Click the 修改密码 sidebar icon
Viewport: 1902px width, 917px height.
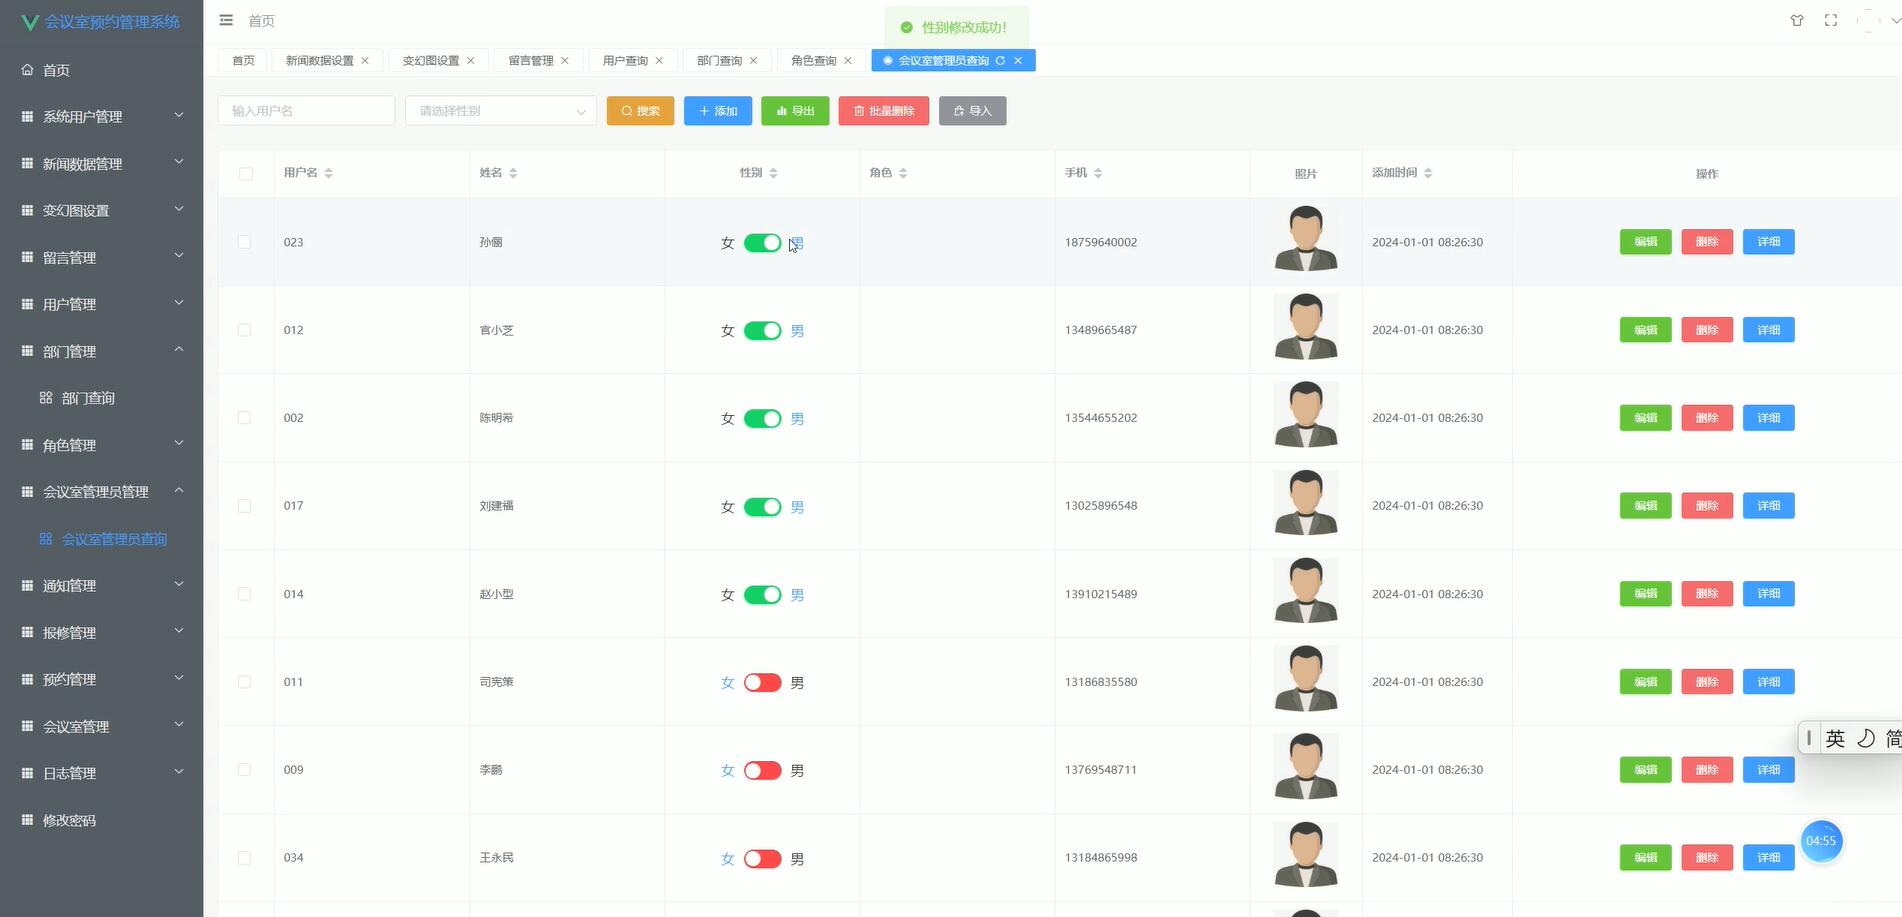click(27, 819)
